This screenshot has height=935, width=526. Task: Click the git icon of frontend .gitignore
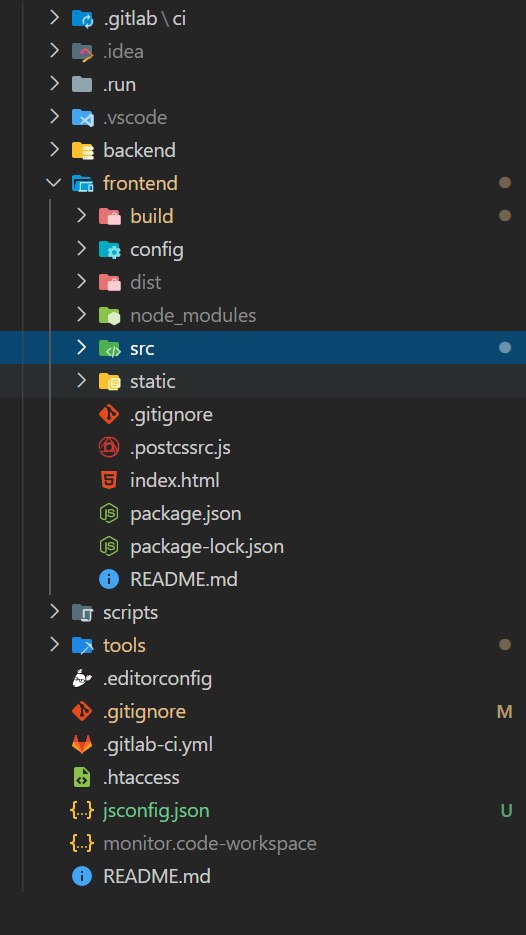pyautogui.click(x=109, y=414)
